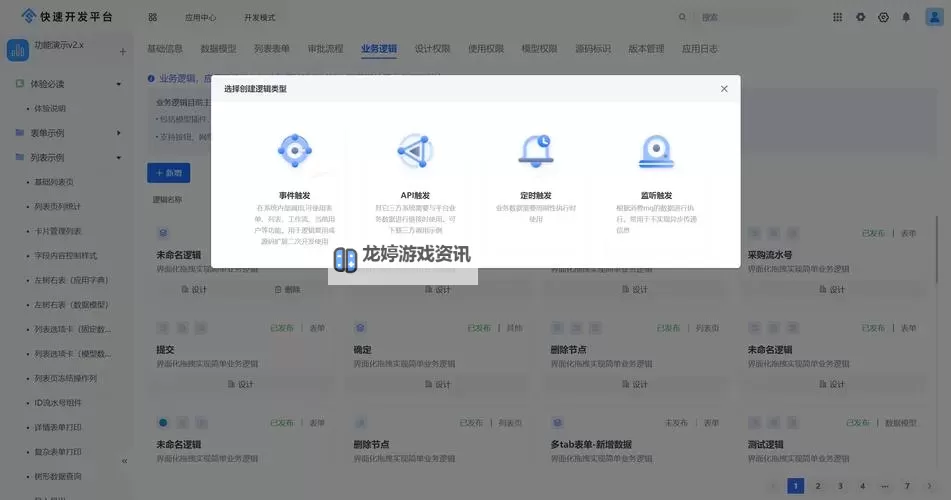Open the nine-dot apps grid icon

838,17
